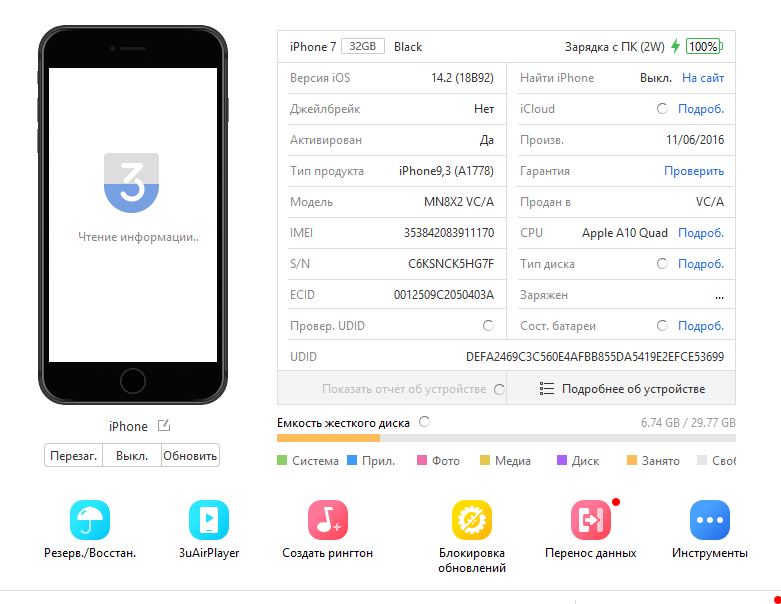Screen dimensions: 781x604
Task: Open Подроб. link in Сост. батареи row
Action: [x=701, y=326]
